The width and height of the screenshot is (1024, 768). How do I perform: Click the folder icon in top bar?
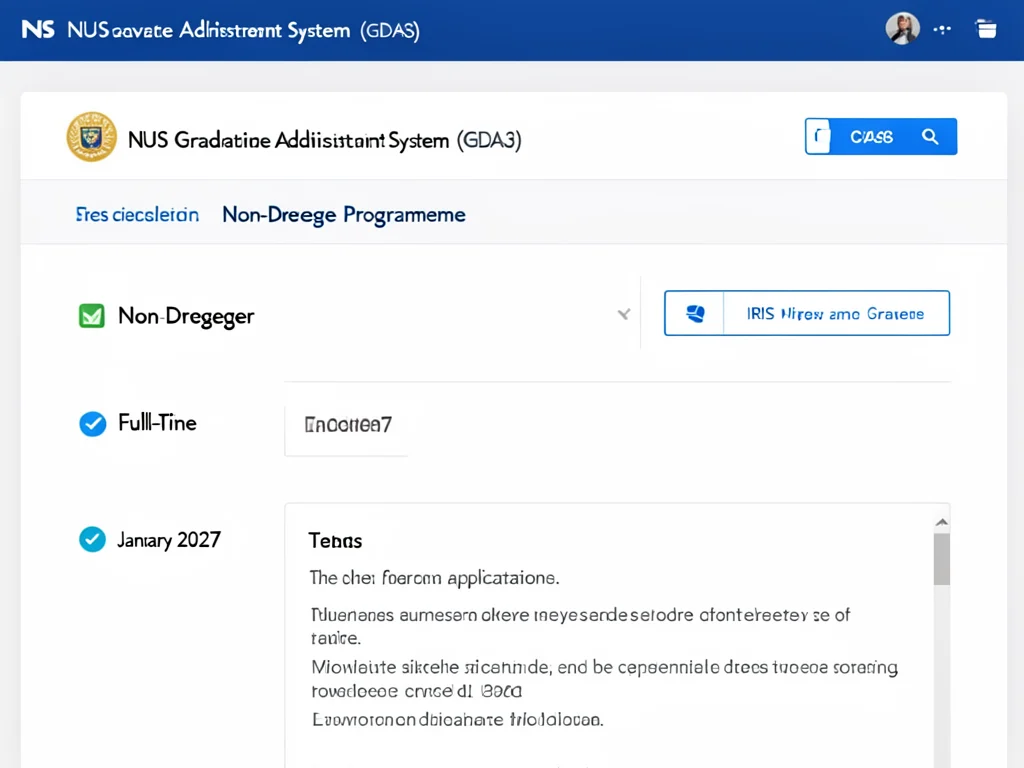(x=985, y=29)
